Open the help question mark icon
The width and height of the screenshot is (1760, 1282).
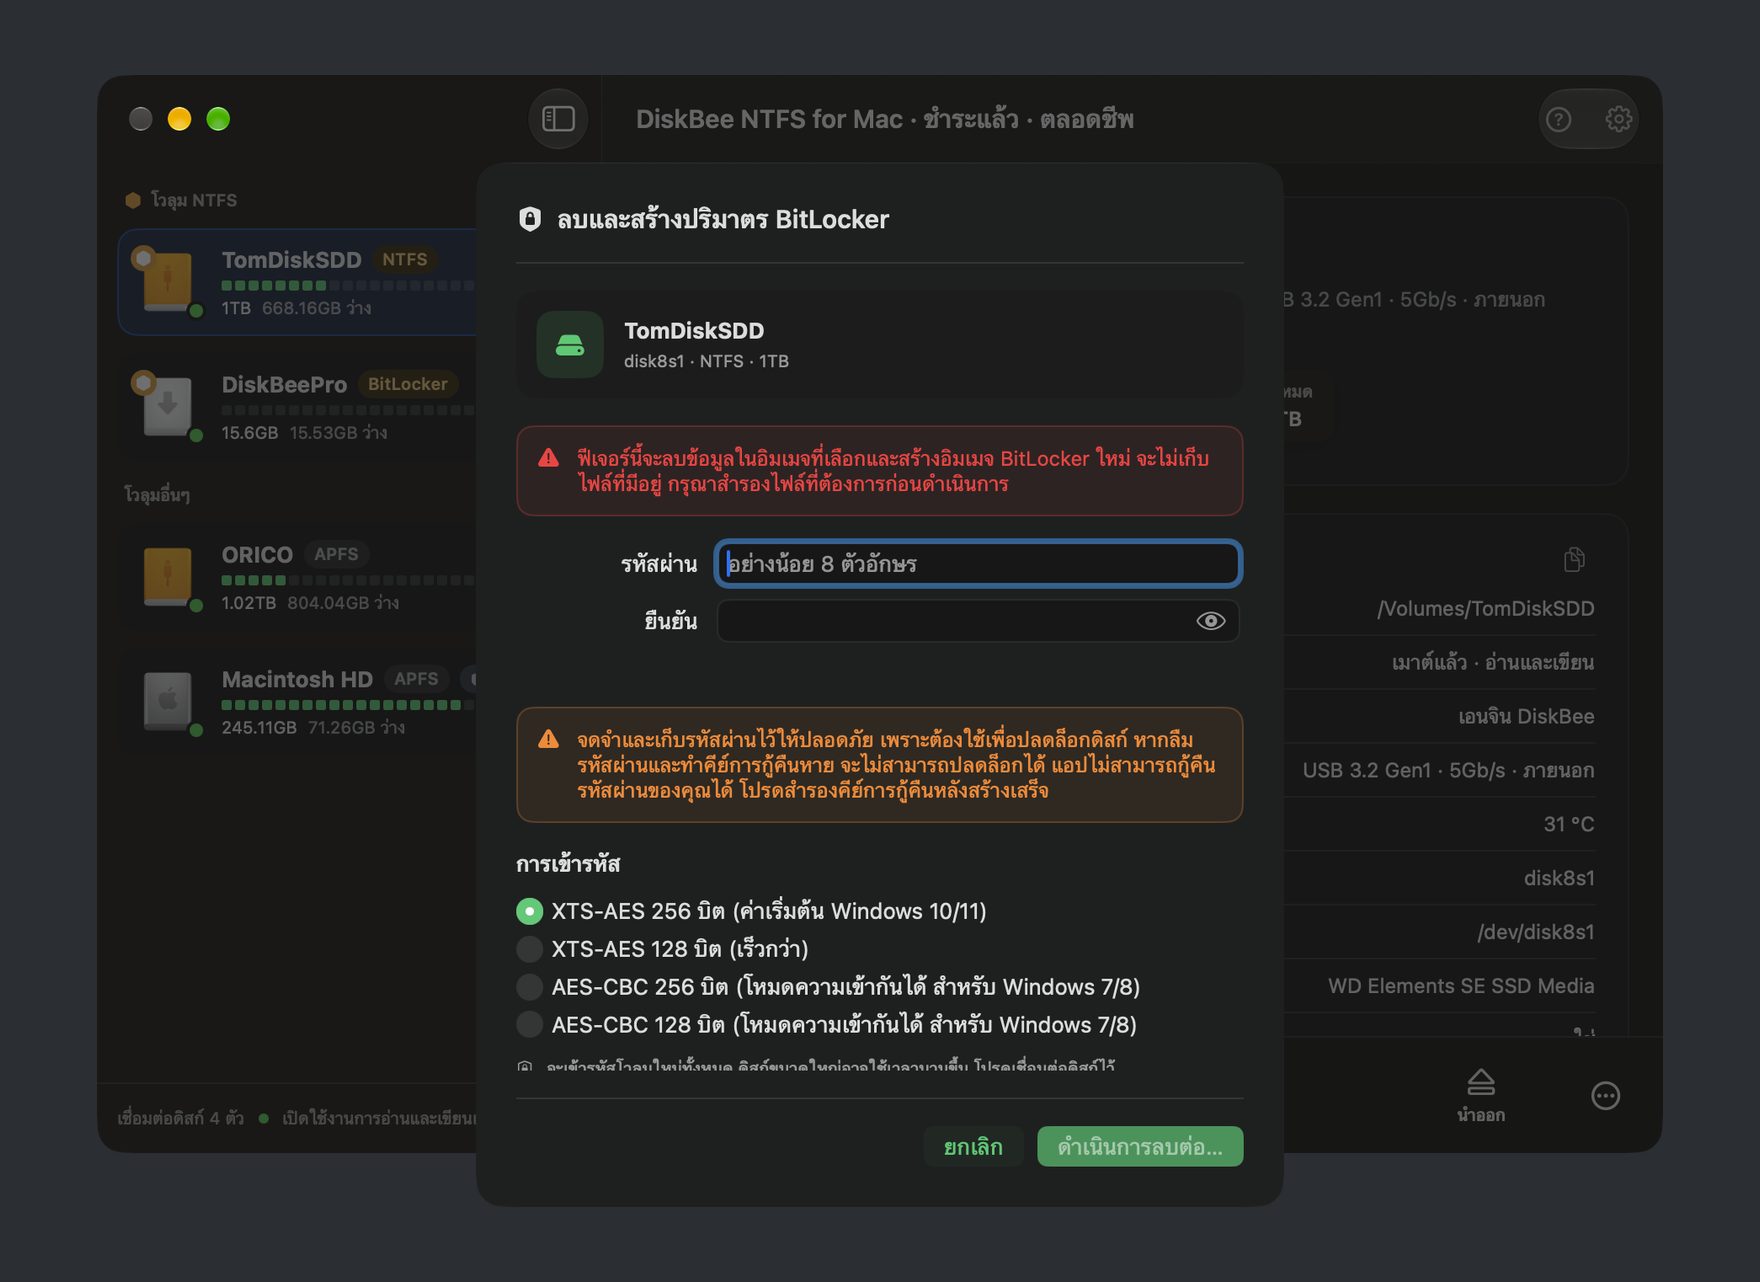pyautogui.click(x=1558, y=120)
